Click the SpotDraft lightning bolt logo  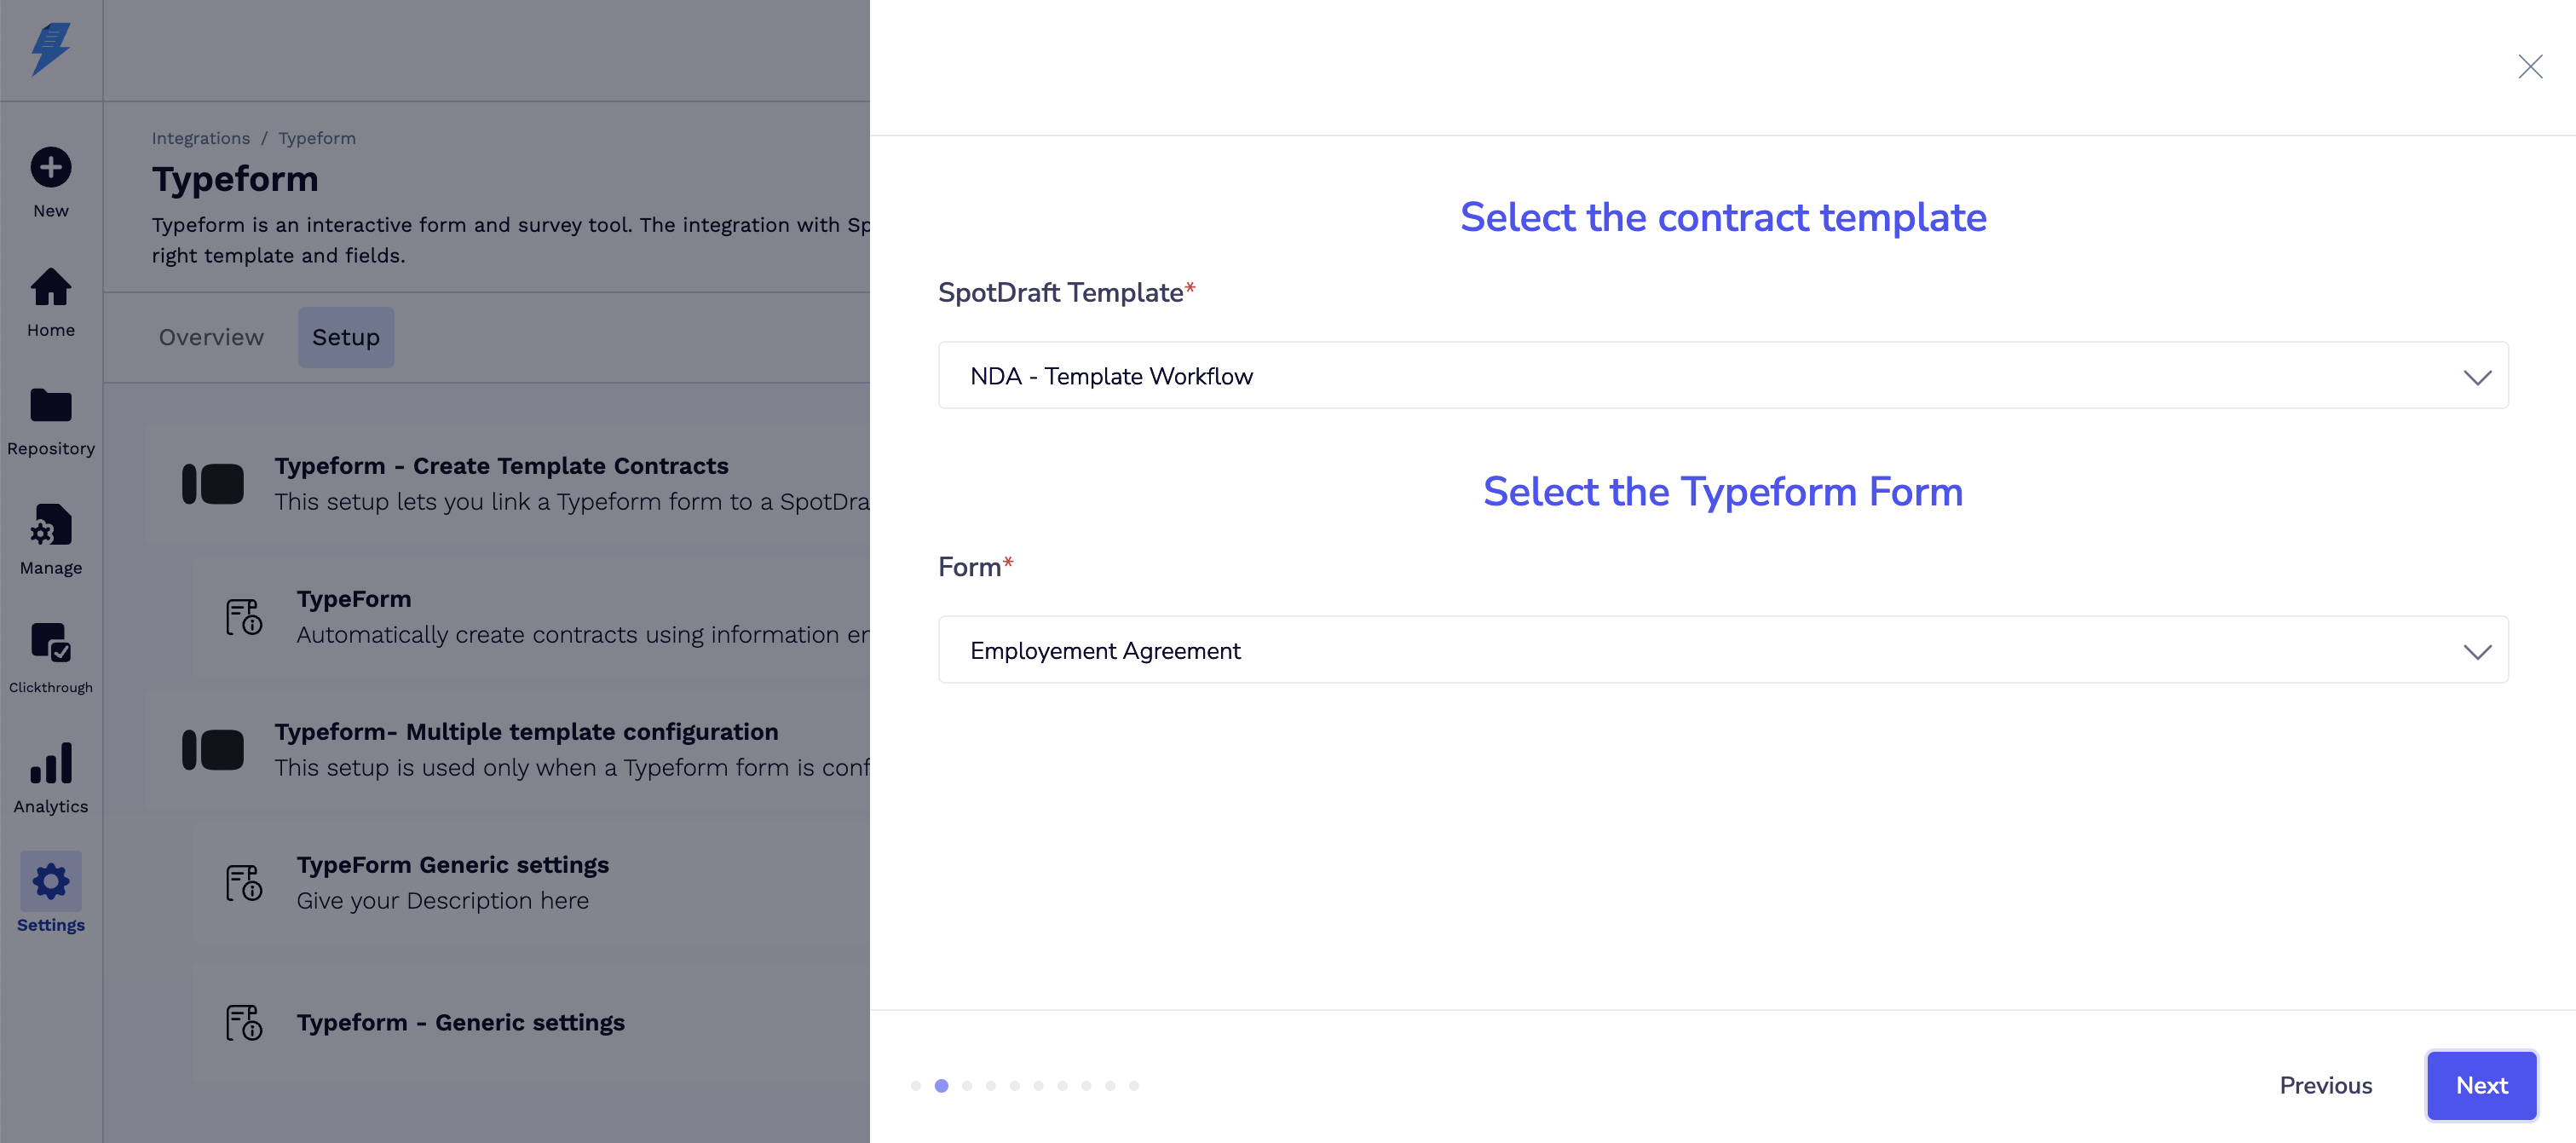click(50, 49)
